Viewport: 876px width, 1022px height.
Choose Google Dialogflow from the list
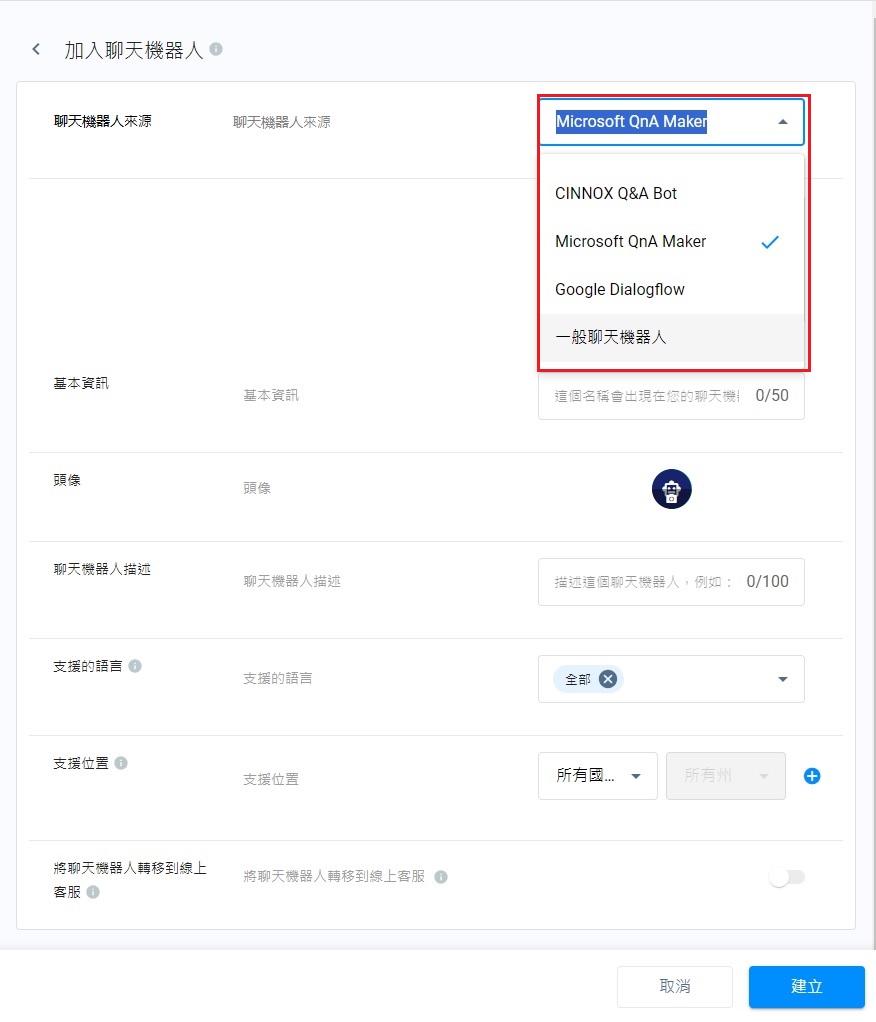[672, 289]
